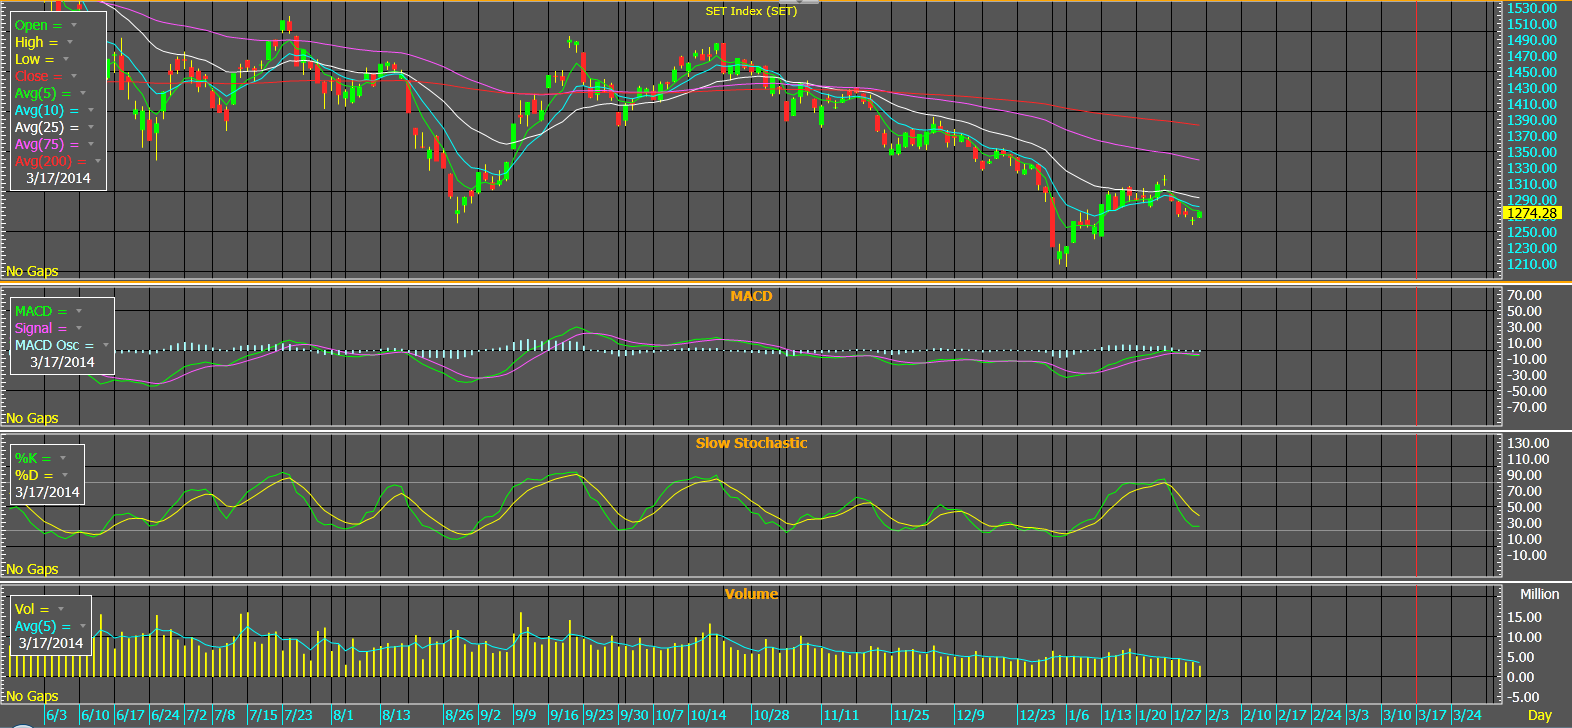Click the 3/24 date label on the time axis
Screen dimensions: 1572x728
click(1467, 715)
